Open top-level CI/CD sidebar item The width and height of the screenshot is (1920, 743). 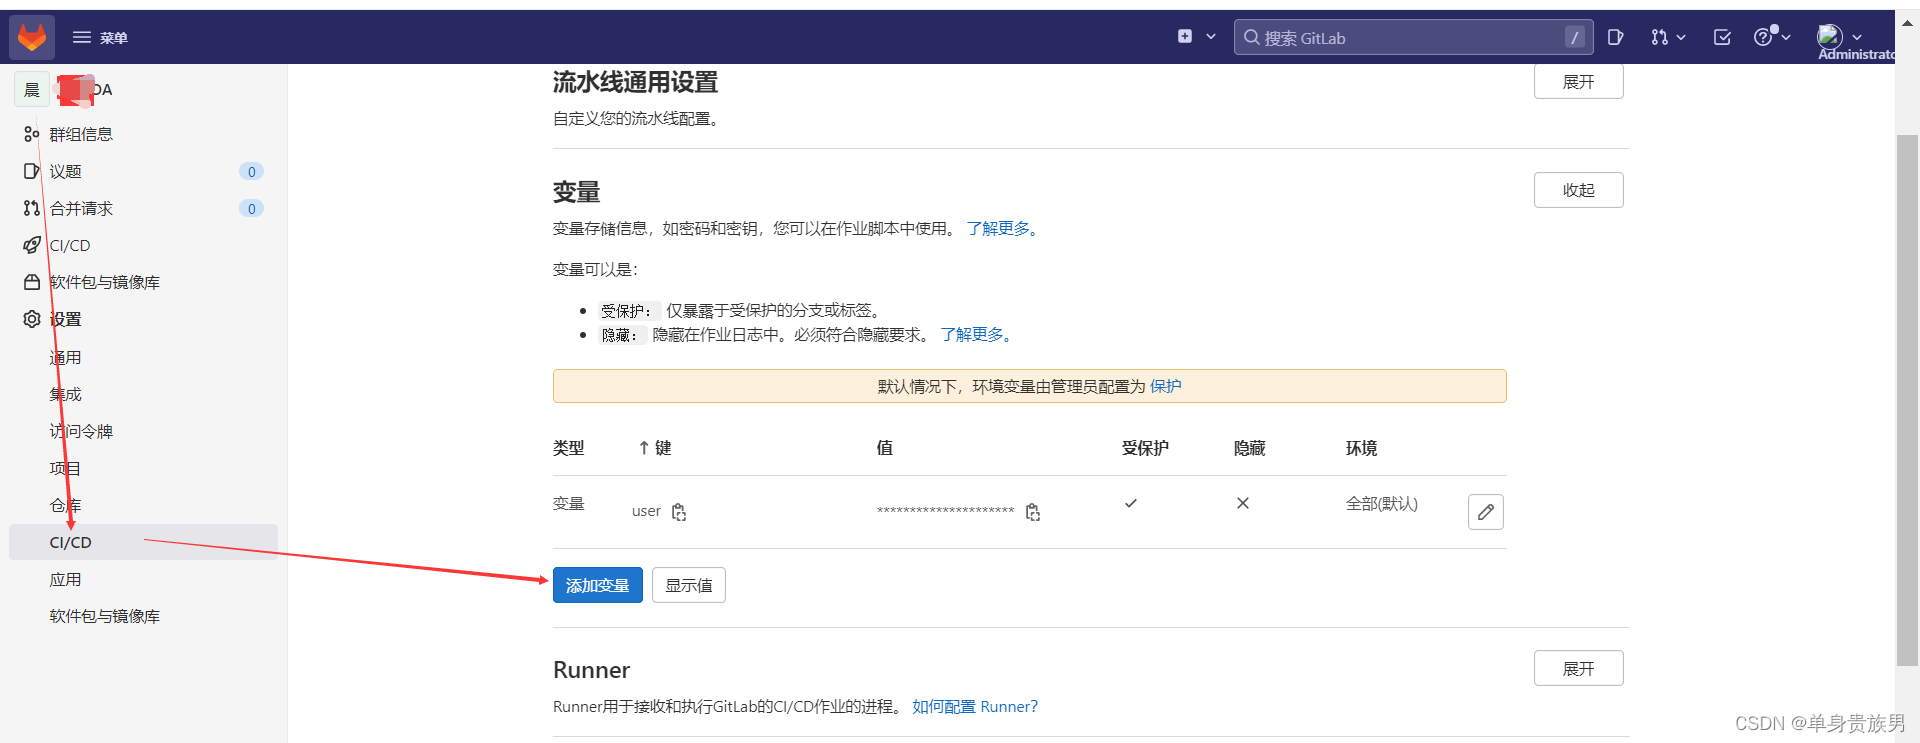click(70, 245)
